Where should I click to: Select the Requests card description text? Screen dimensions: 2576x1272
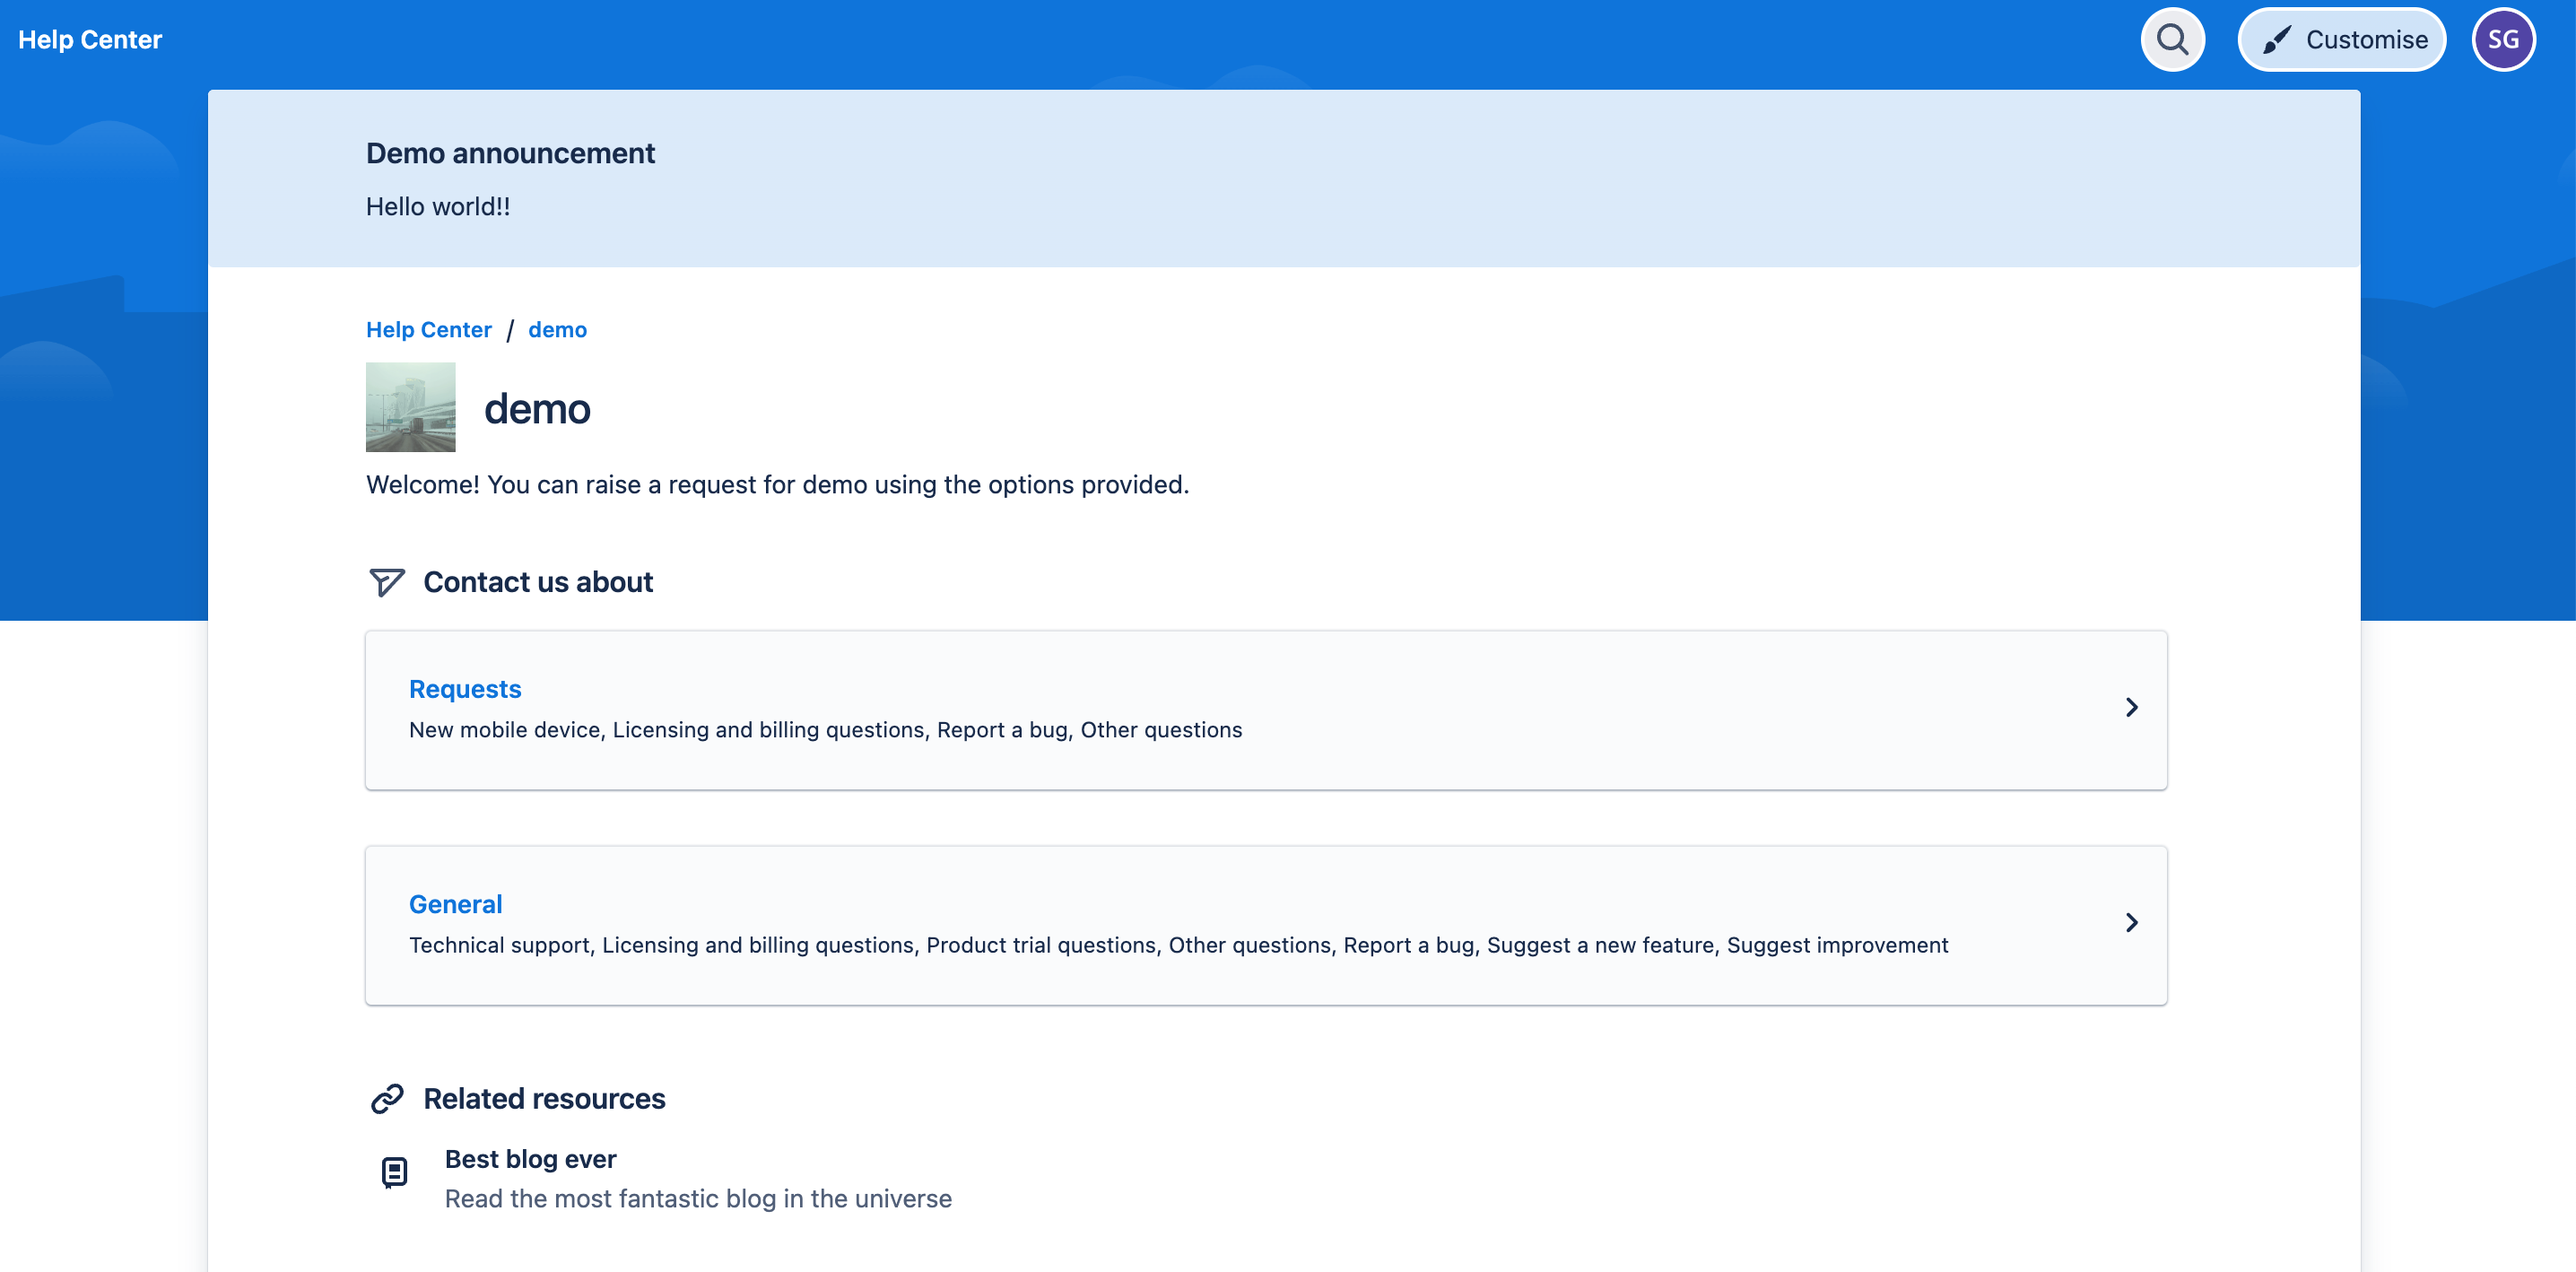825,730
